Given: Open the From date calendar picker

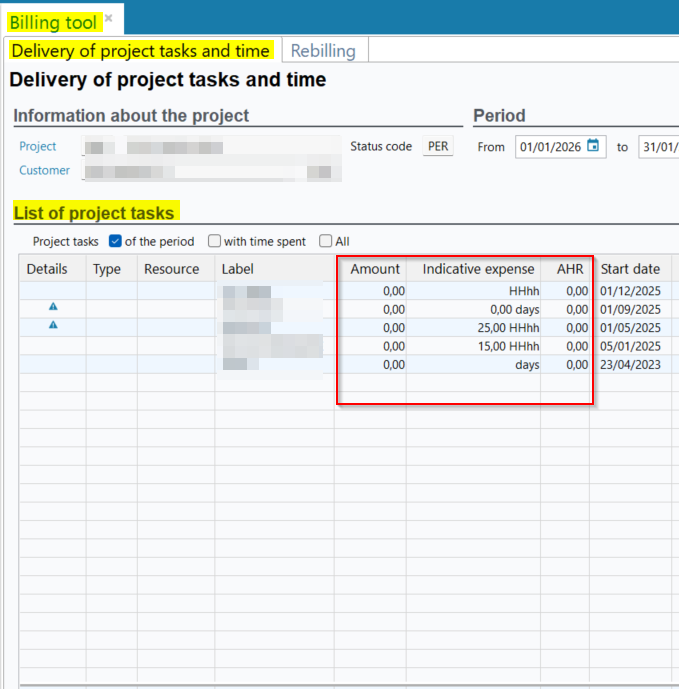Looking at the screenshot, I should (x=593, y=146).
